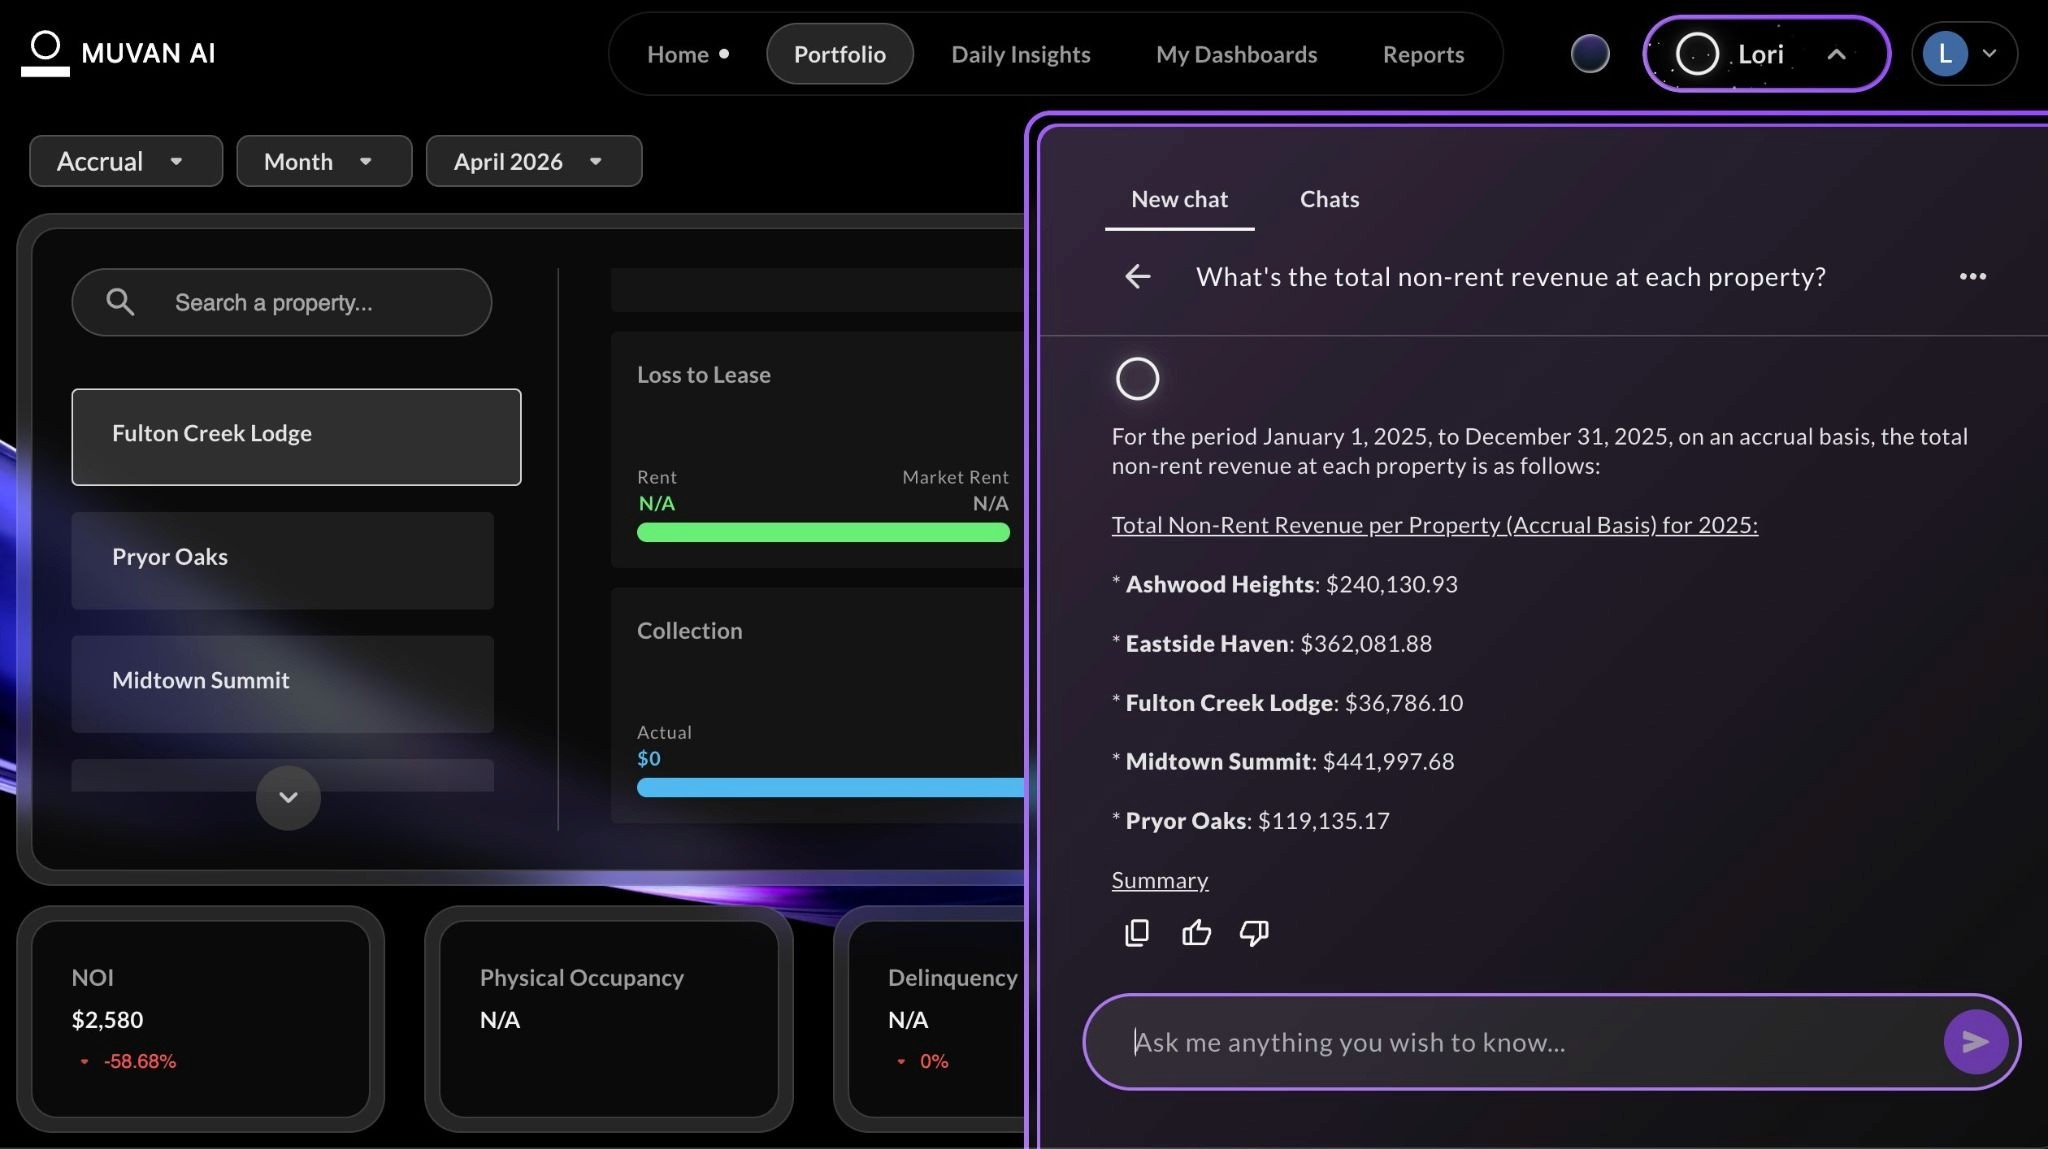
Task: Click the Summary link in response
Action: coord(1159,880)
